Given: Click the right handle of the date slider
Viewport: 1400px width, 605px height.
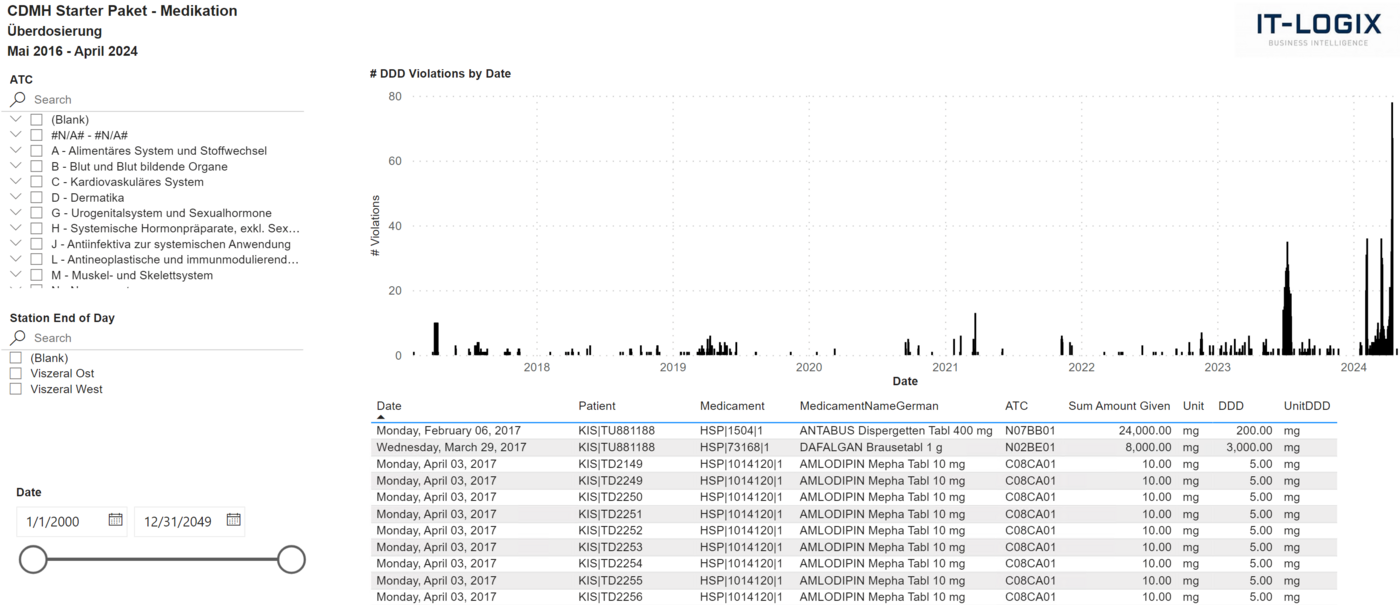Looking at the screenshot, I should pyautogui.click(x=291, y=559).
